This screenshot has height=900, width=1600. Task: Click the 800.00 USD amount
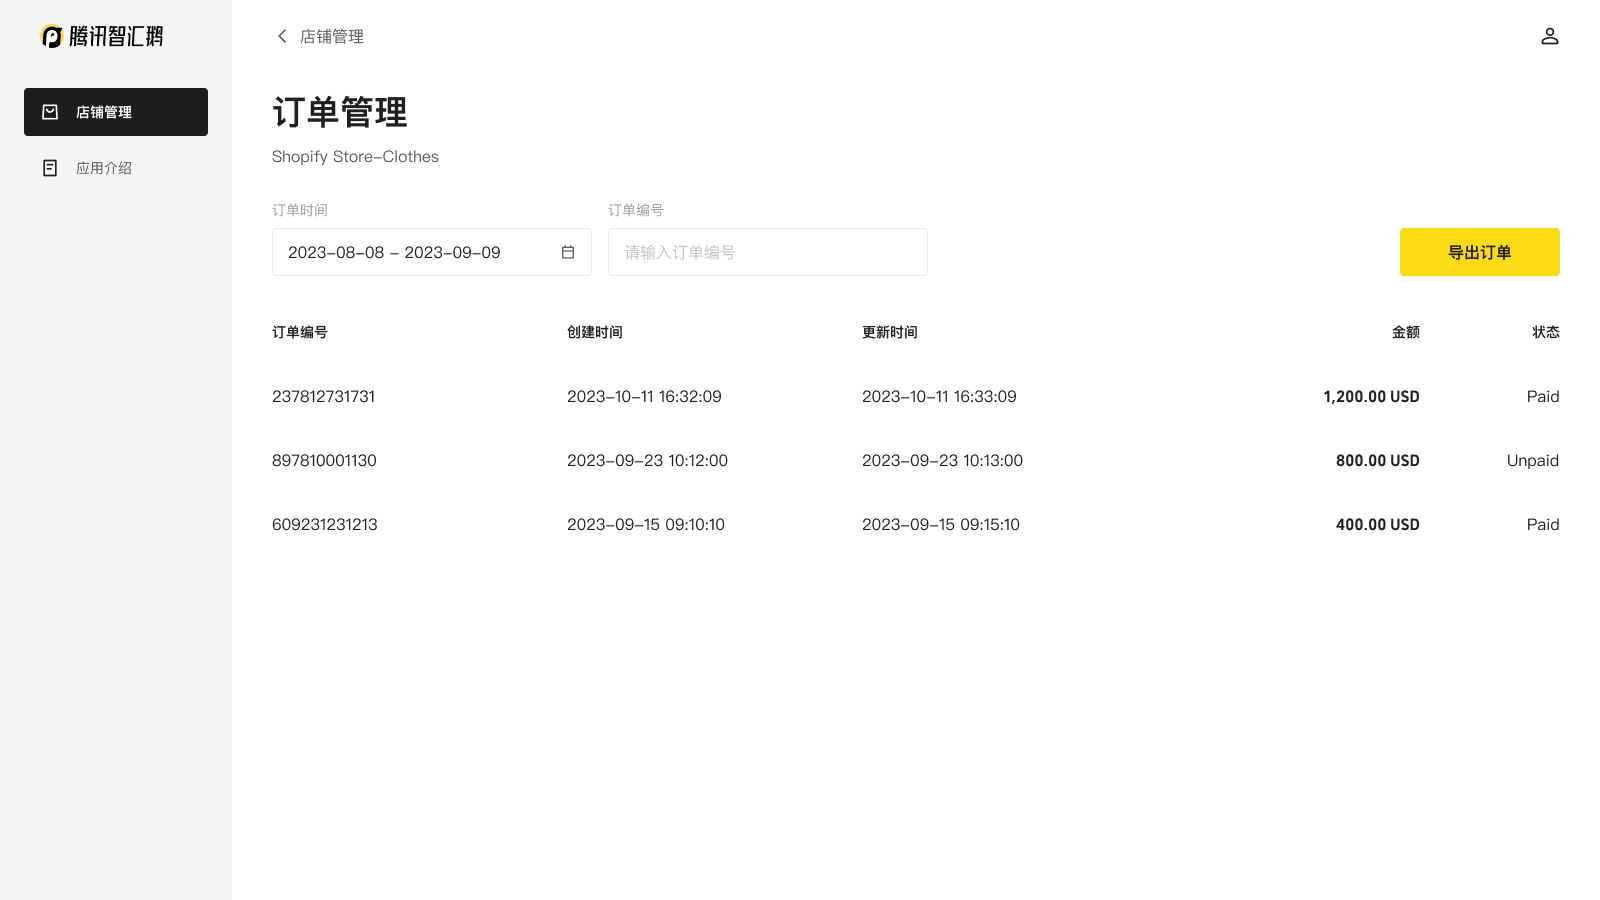pyautogui.click(x=1378, y=460)
